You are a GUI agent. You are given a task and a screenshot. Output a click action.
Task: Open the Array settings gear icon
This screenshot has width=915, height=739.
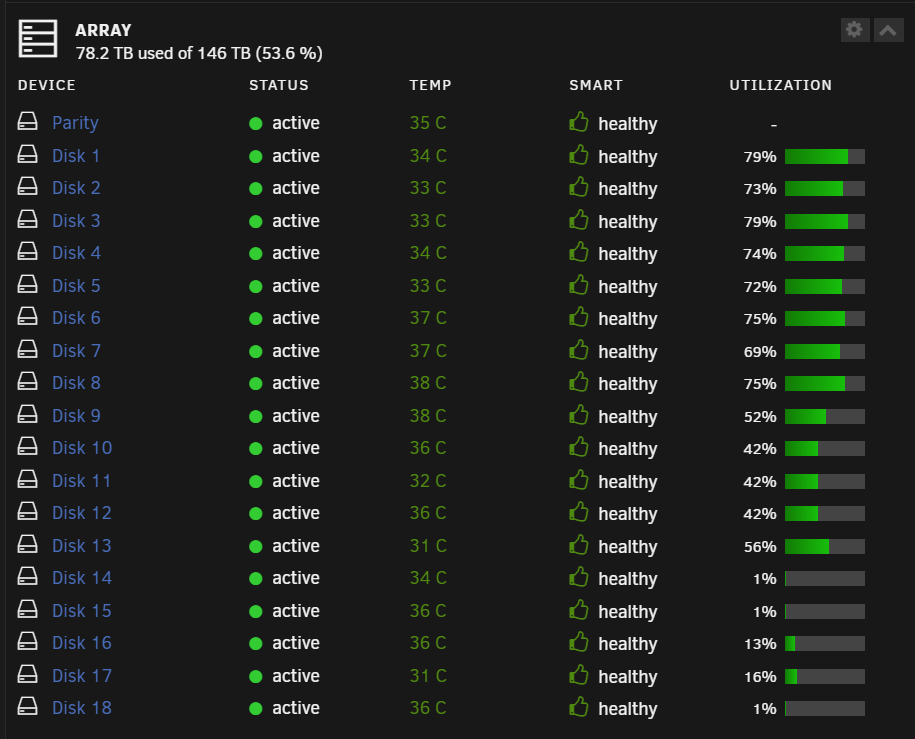tap(854, 30)
